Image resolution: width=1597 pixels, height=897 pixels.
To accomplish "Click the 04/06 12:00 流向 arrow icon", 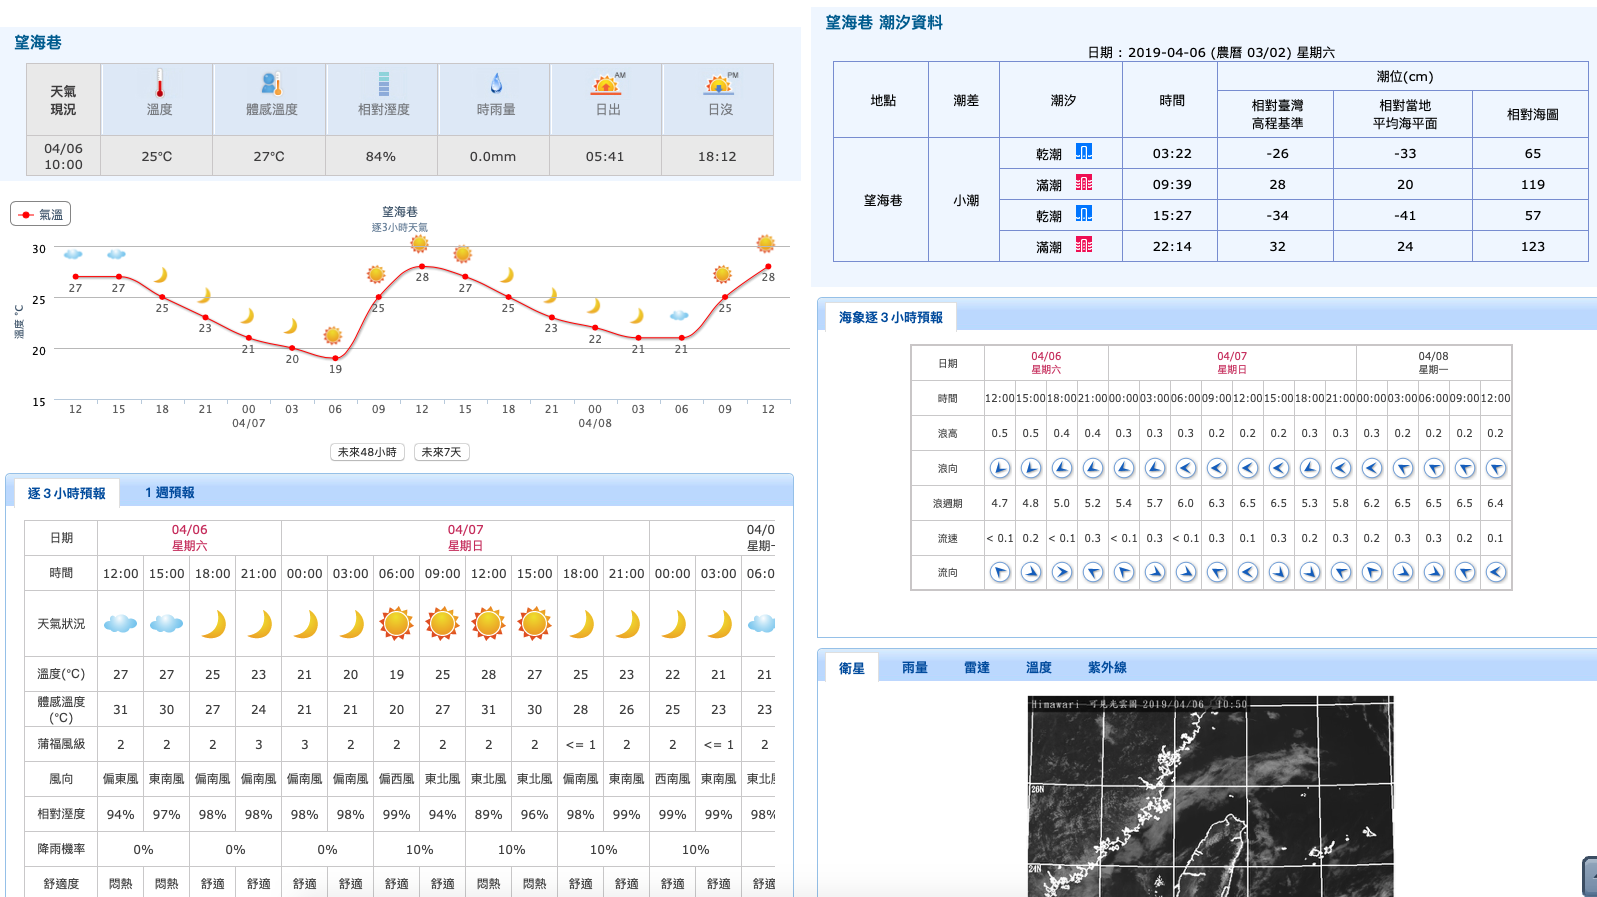I will (1000, 572).
